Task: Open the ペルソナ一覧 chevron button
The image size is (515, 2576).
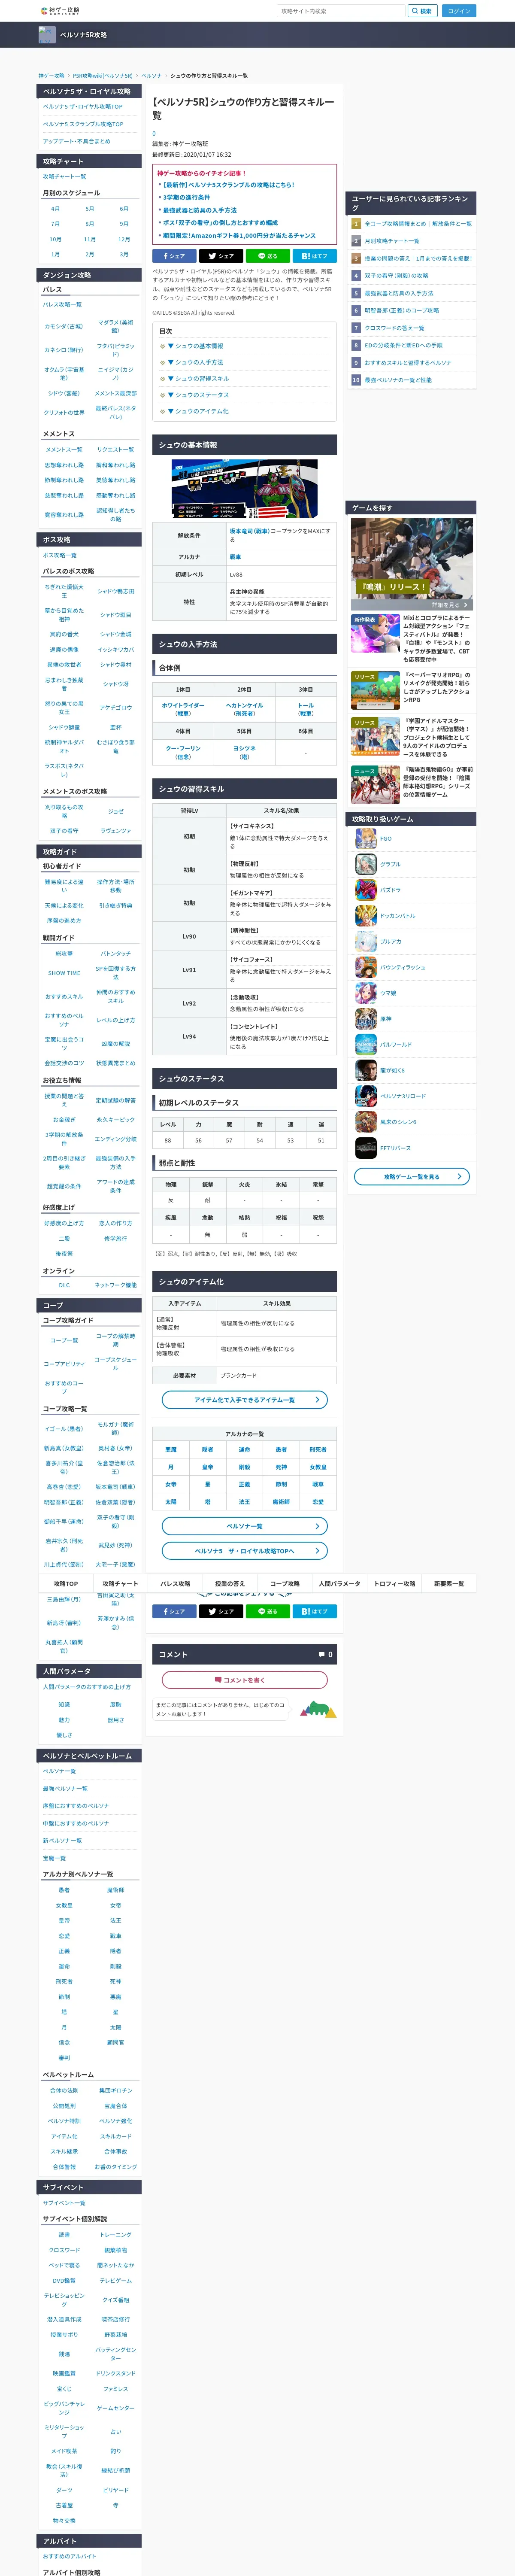Action: tap(245, 1526)
